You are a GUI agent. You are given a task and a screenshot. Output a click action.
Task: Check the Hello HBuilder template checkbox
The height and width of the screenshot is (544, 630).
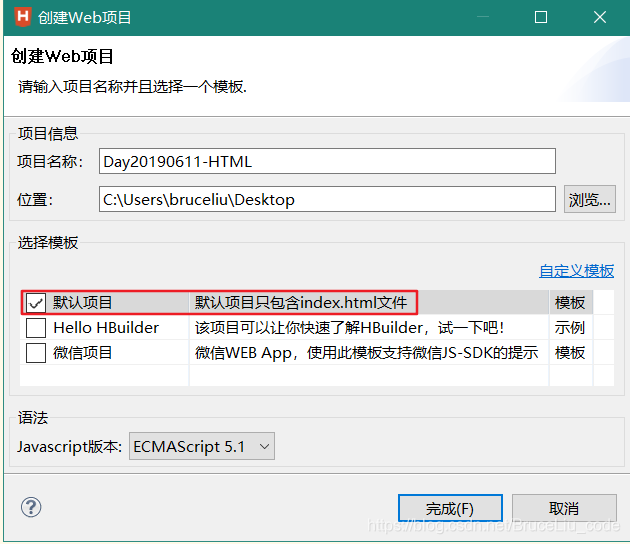(36, 328)
